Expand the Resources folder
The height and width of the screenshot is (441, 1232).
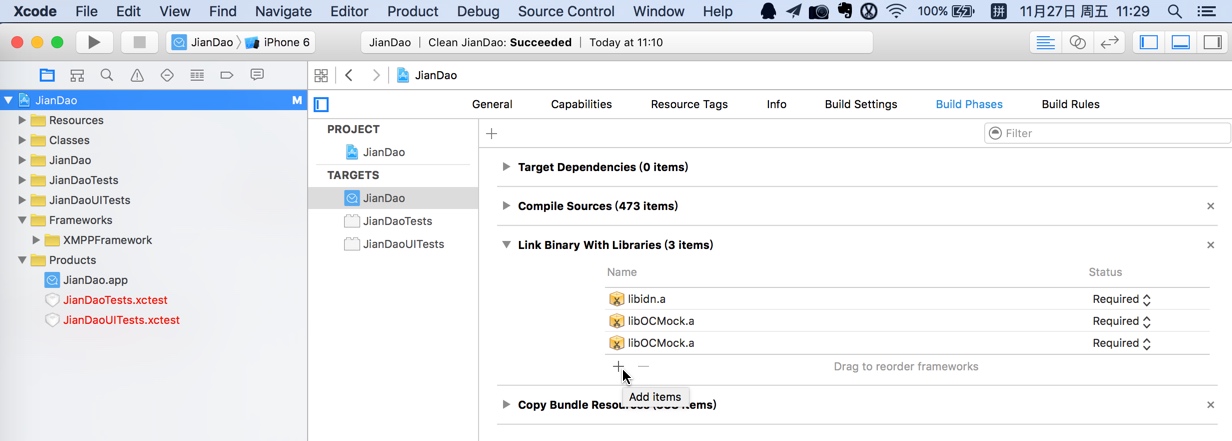(22, 120)
